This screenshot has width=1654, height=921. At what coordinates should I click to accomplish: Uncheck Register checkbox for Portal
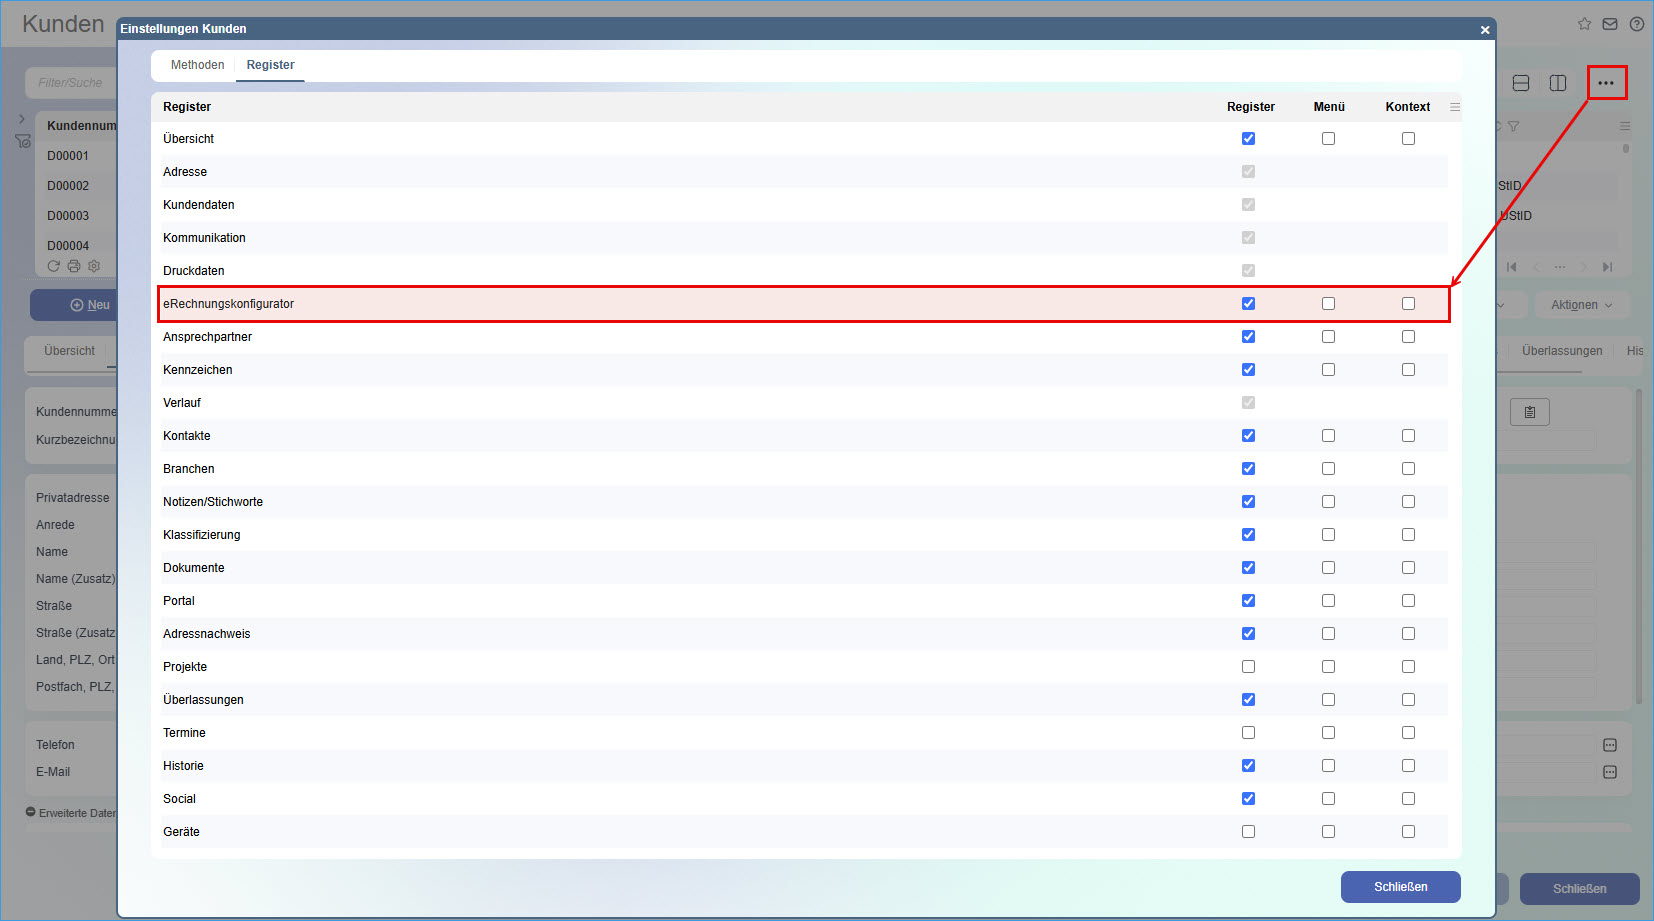point(1248,601)
